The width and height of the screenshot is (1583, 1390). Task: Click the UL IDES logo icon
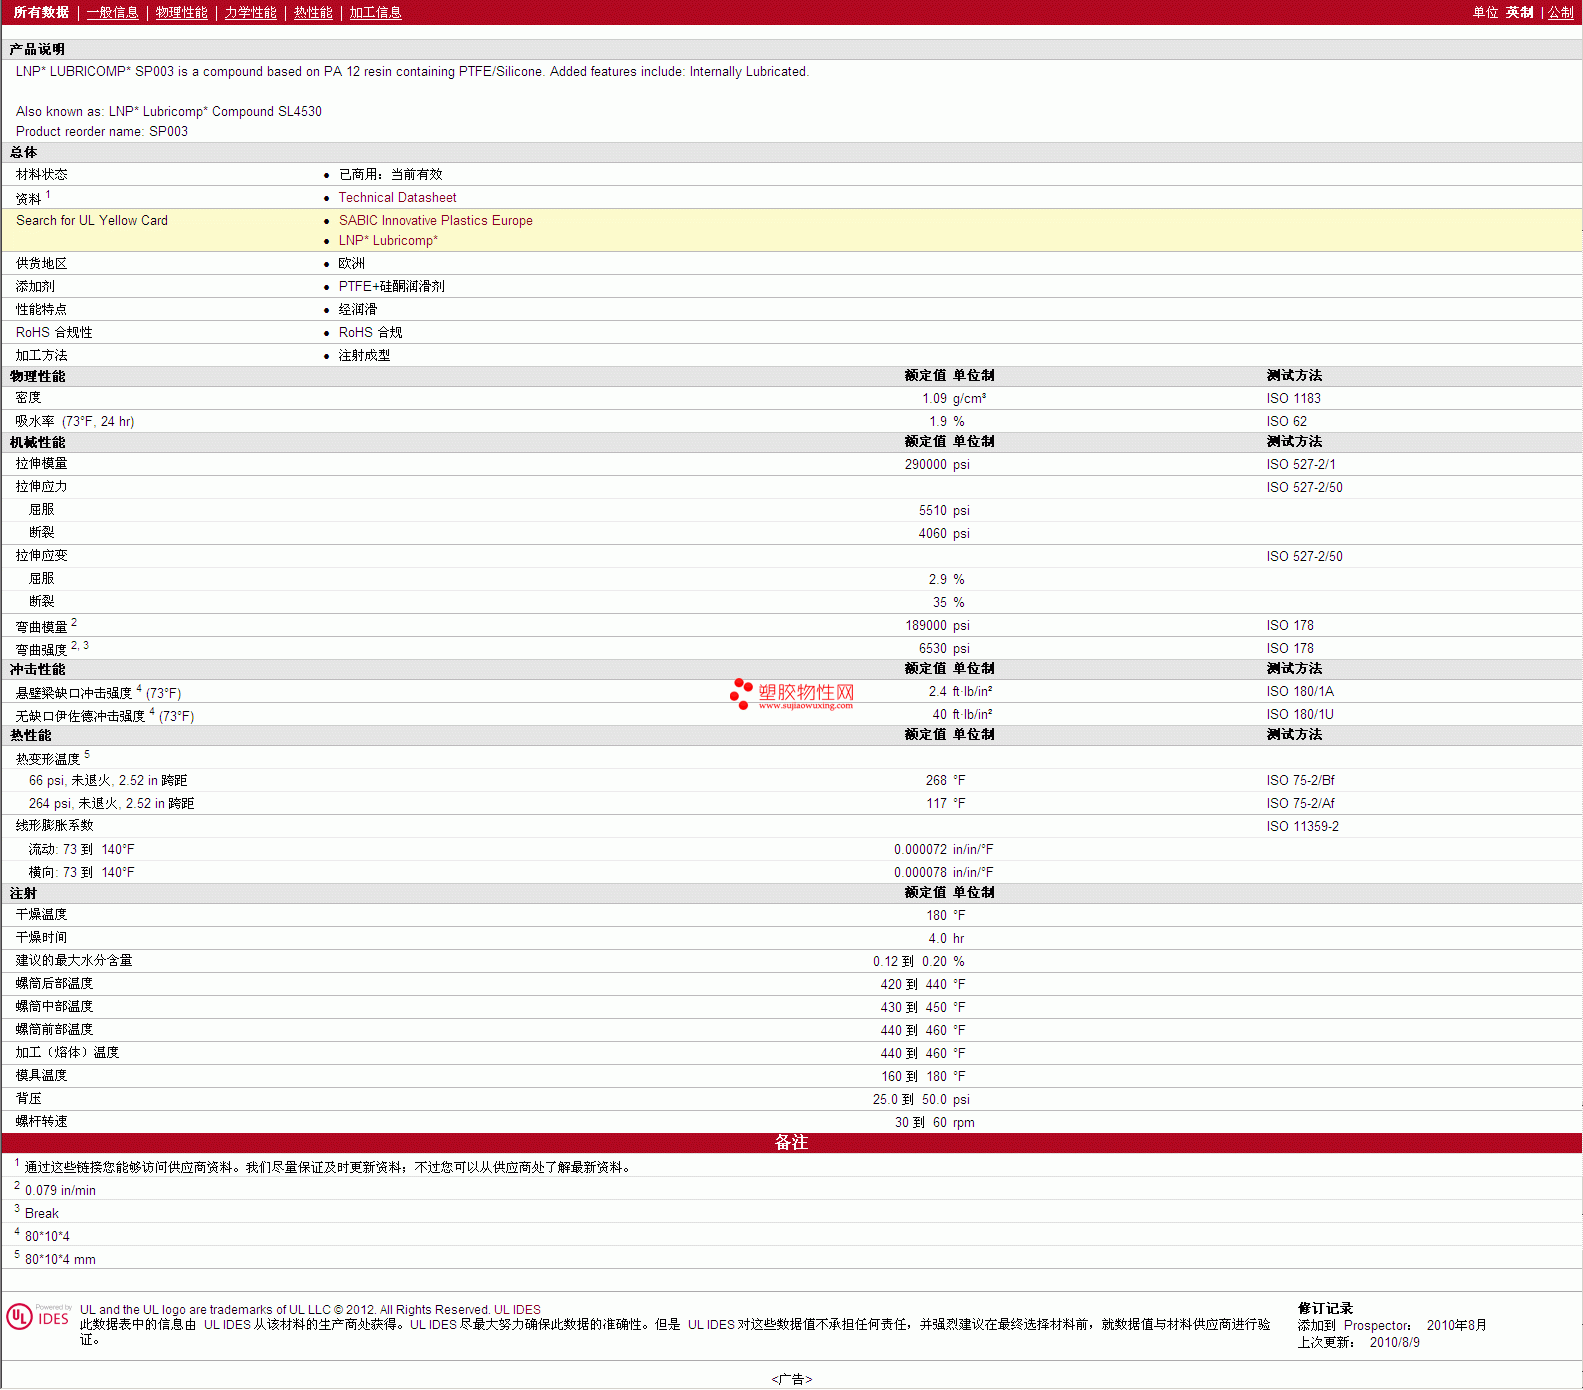coord(39,1316)
